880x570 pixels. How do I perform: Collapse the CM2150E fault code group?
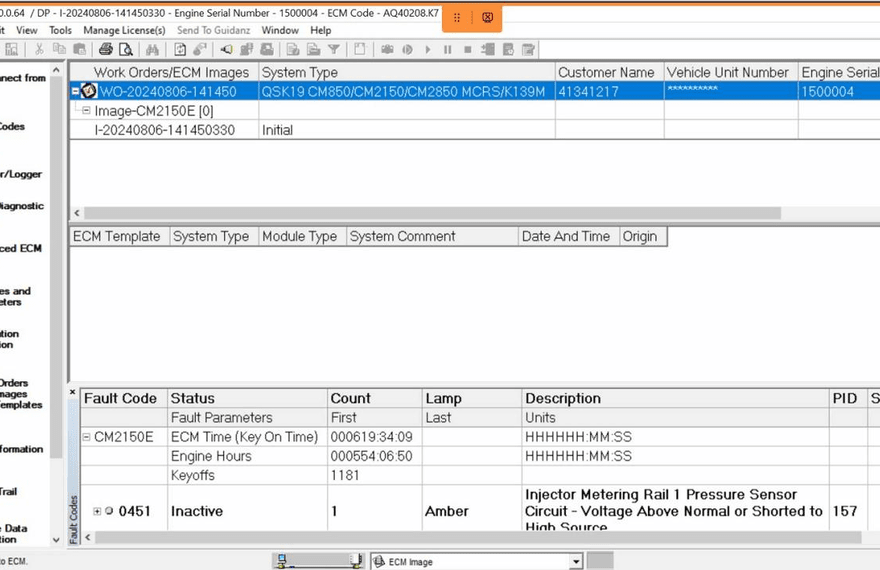pyautogui.click(x=86, y=436)
